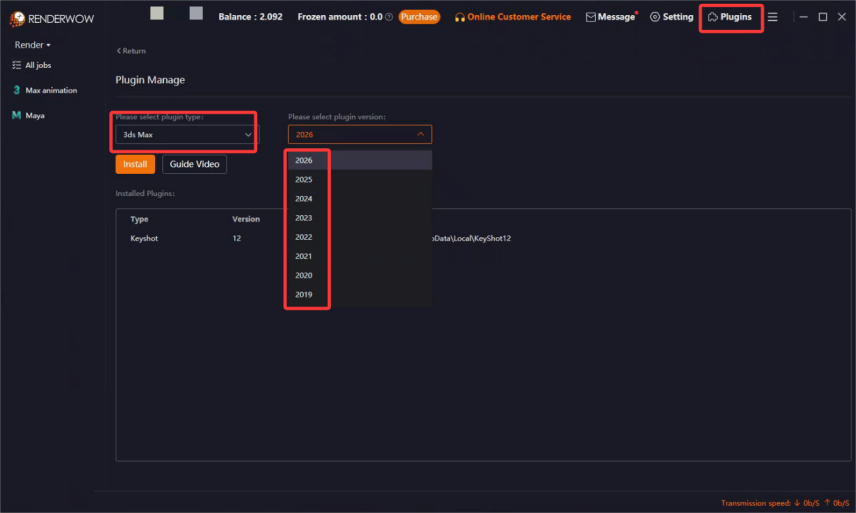This screenshot has width=856, height=513.
Task: Open Online Customer Service
Action: pos(513,17)
